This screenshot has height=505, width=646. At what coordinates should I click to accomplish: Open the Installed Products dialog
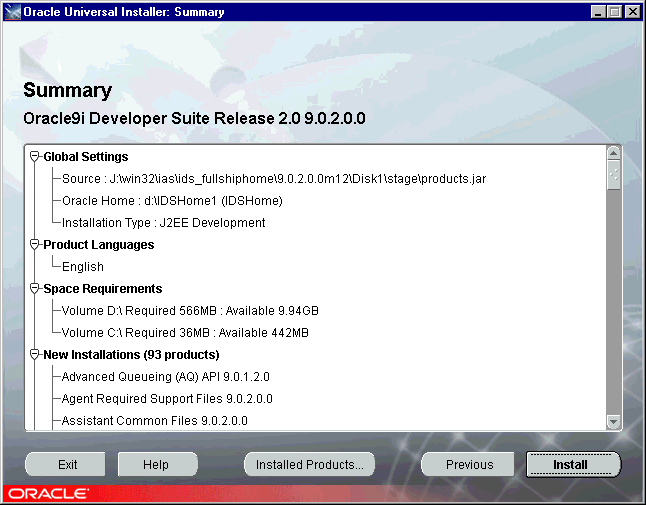309,464
